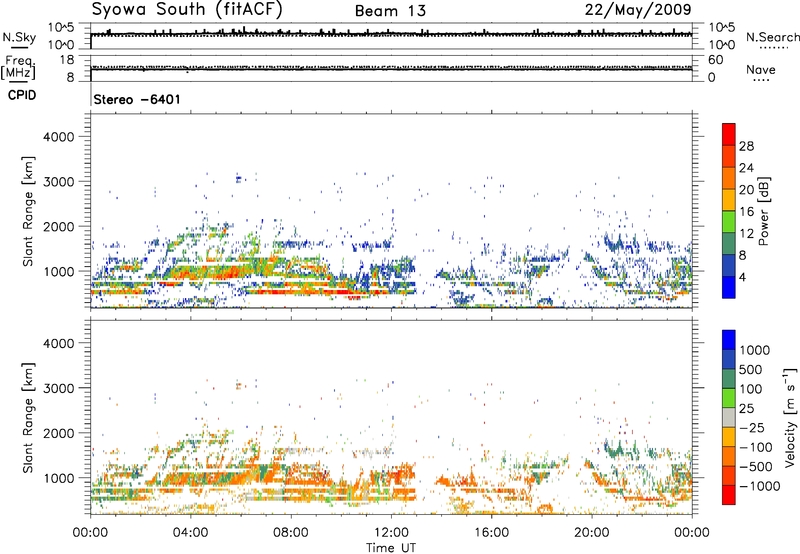Click the date '22/May/2009'
Image resolution: width=800 pixels, height=554 pixels.
[x=638, y=10]
